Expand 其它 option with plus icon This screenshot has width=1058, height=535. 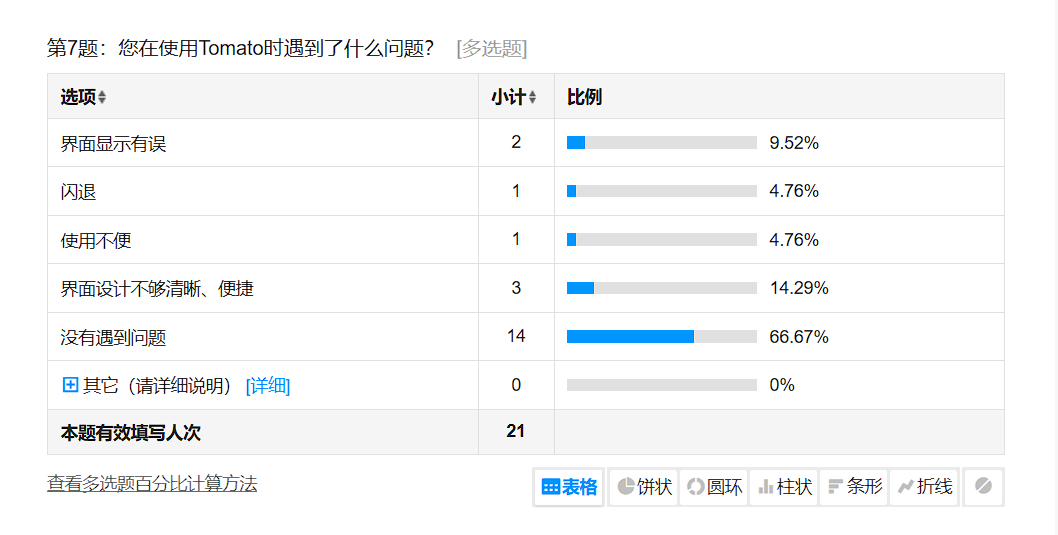[70, 385]
